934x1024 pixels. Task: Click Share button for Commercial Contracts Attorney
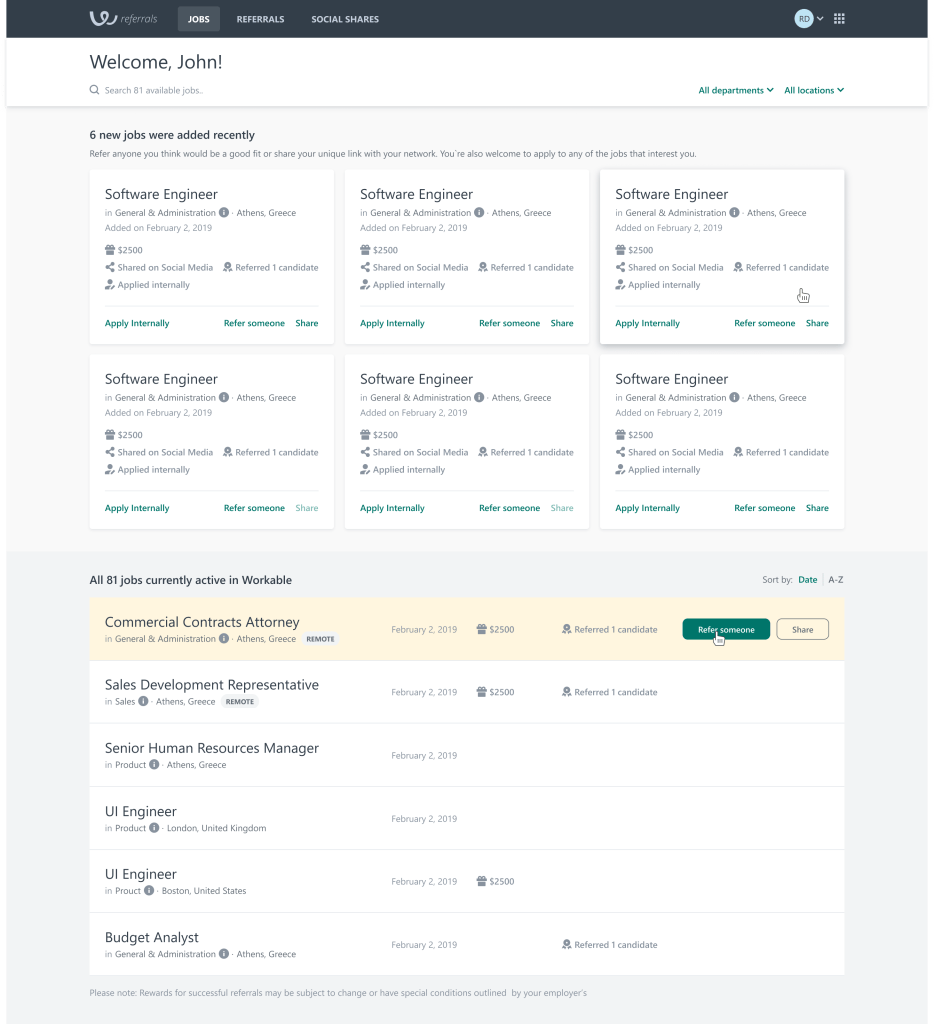(x=802, y=630)
